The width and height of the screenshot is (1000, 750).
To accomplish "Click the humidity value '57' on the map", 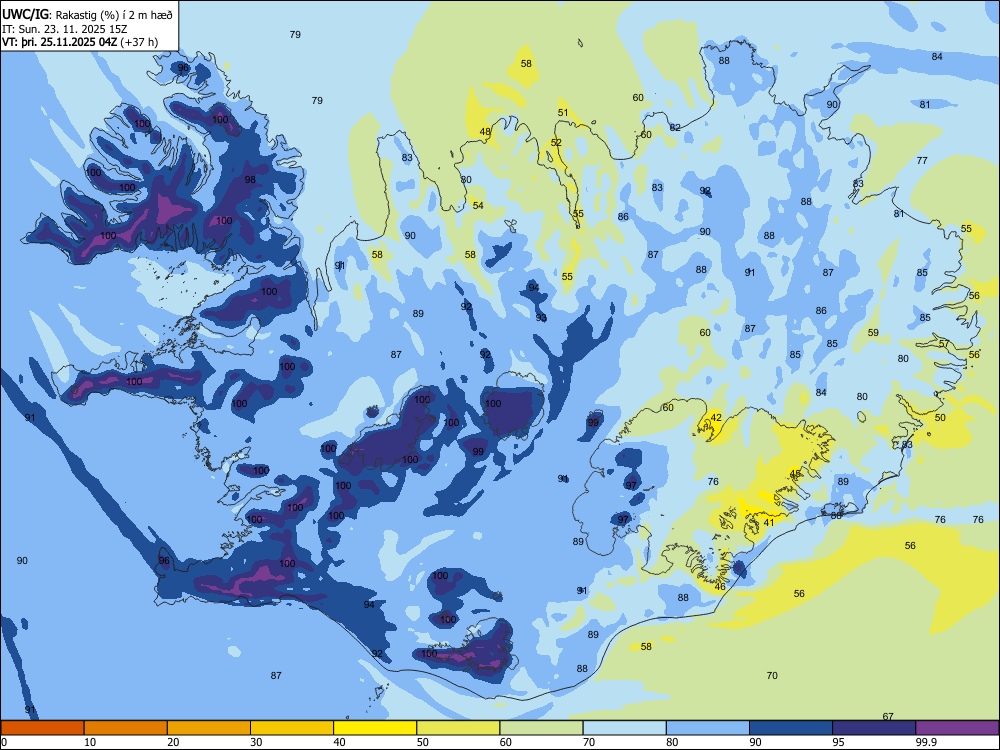I will coord(944,344).
